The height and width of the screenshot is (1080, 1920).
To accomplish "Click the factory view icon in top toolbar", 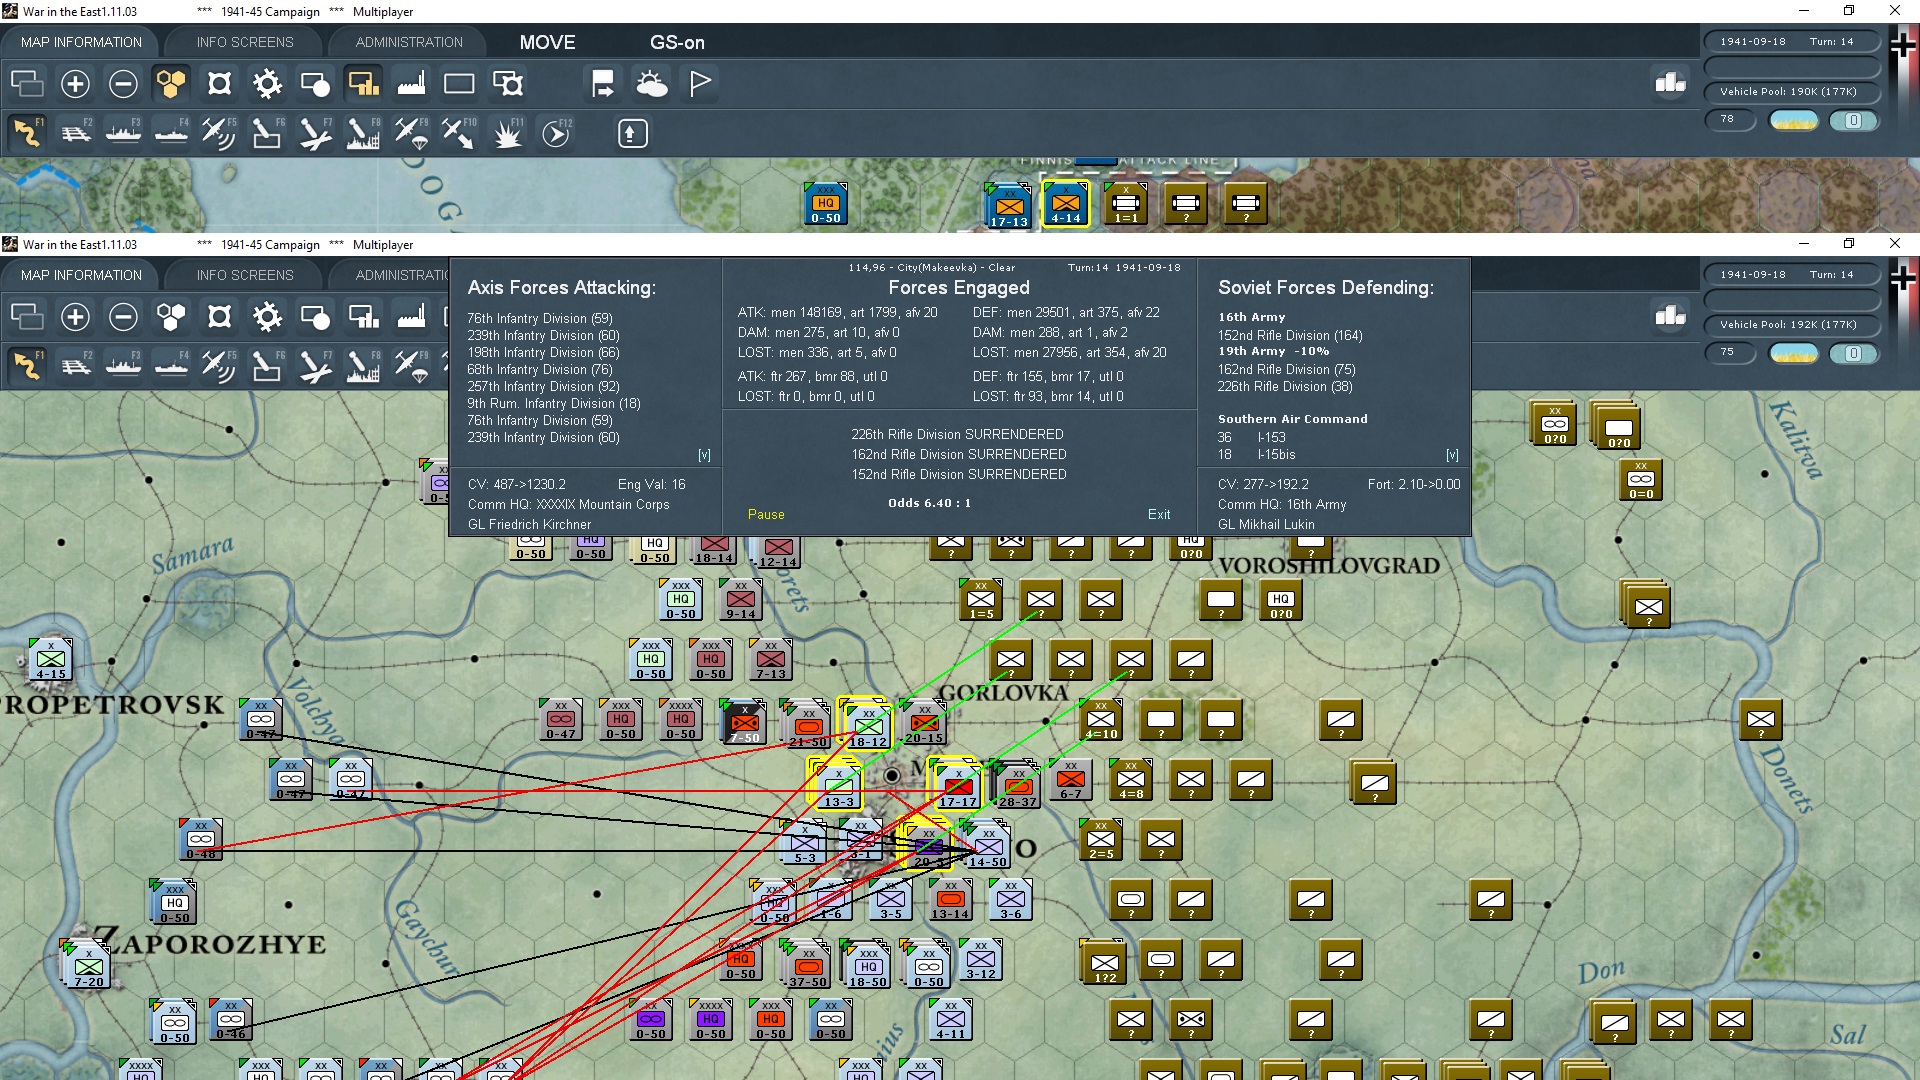I will [411, 84].
